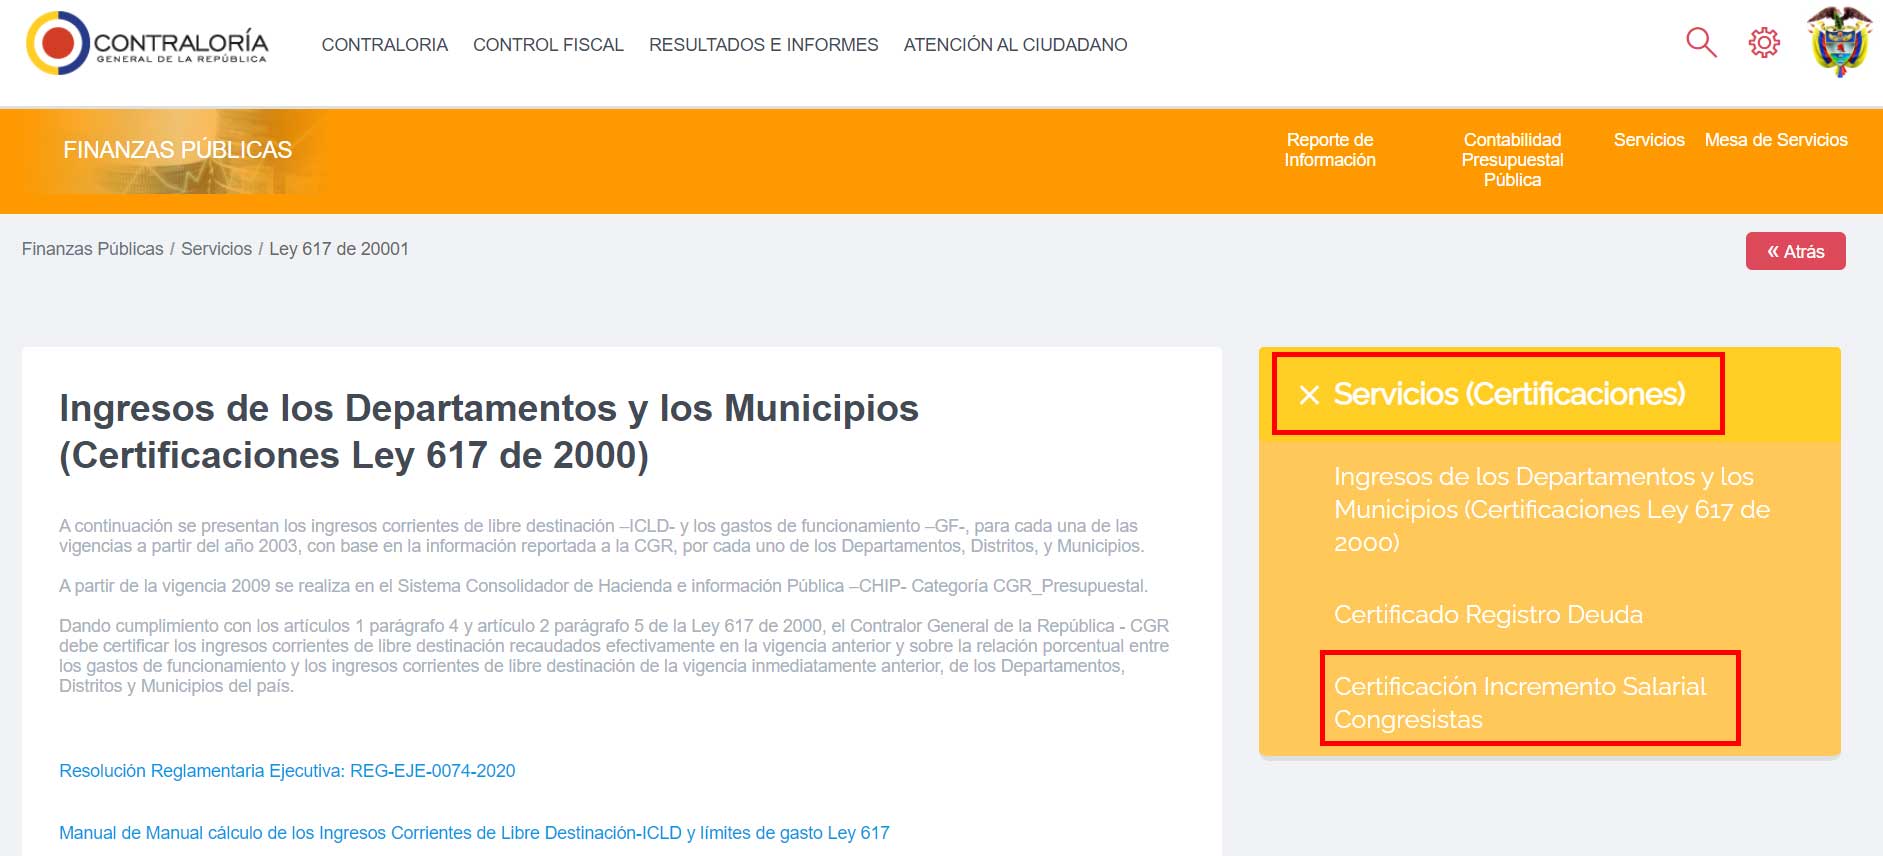The image size is (1883, 856).
Task: Open Servicios in the orange bar
Action: [x=1648, y=140]
